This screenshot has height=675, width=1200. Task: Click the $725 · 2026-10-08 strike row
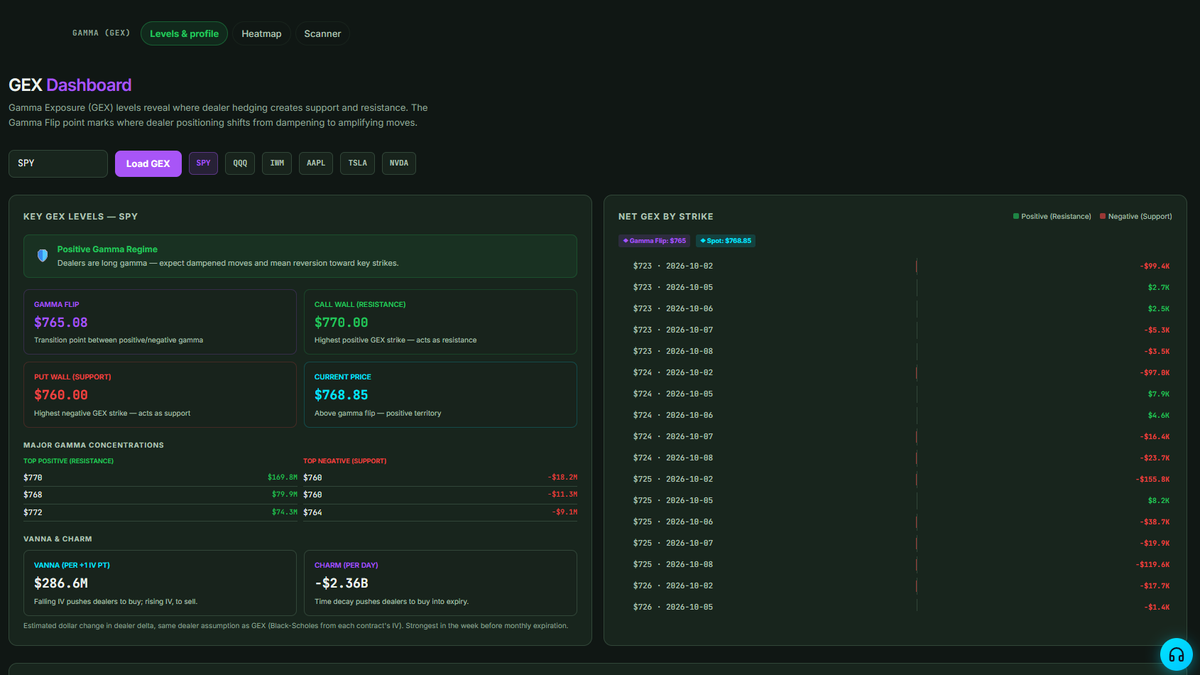[x=895, y=564]
